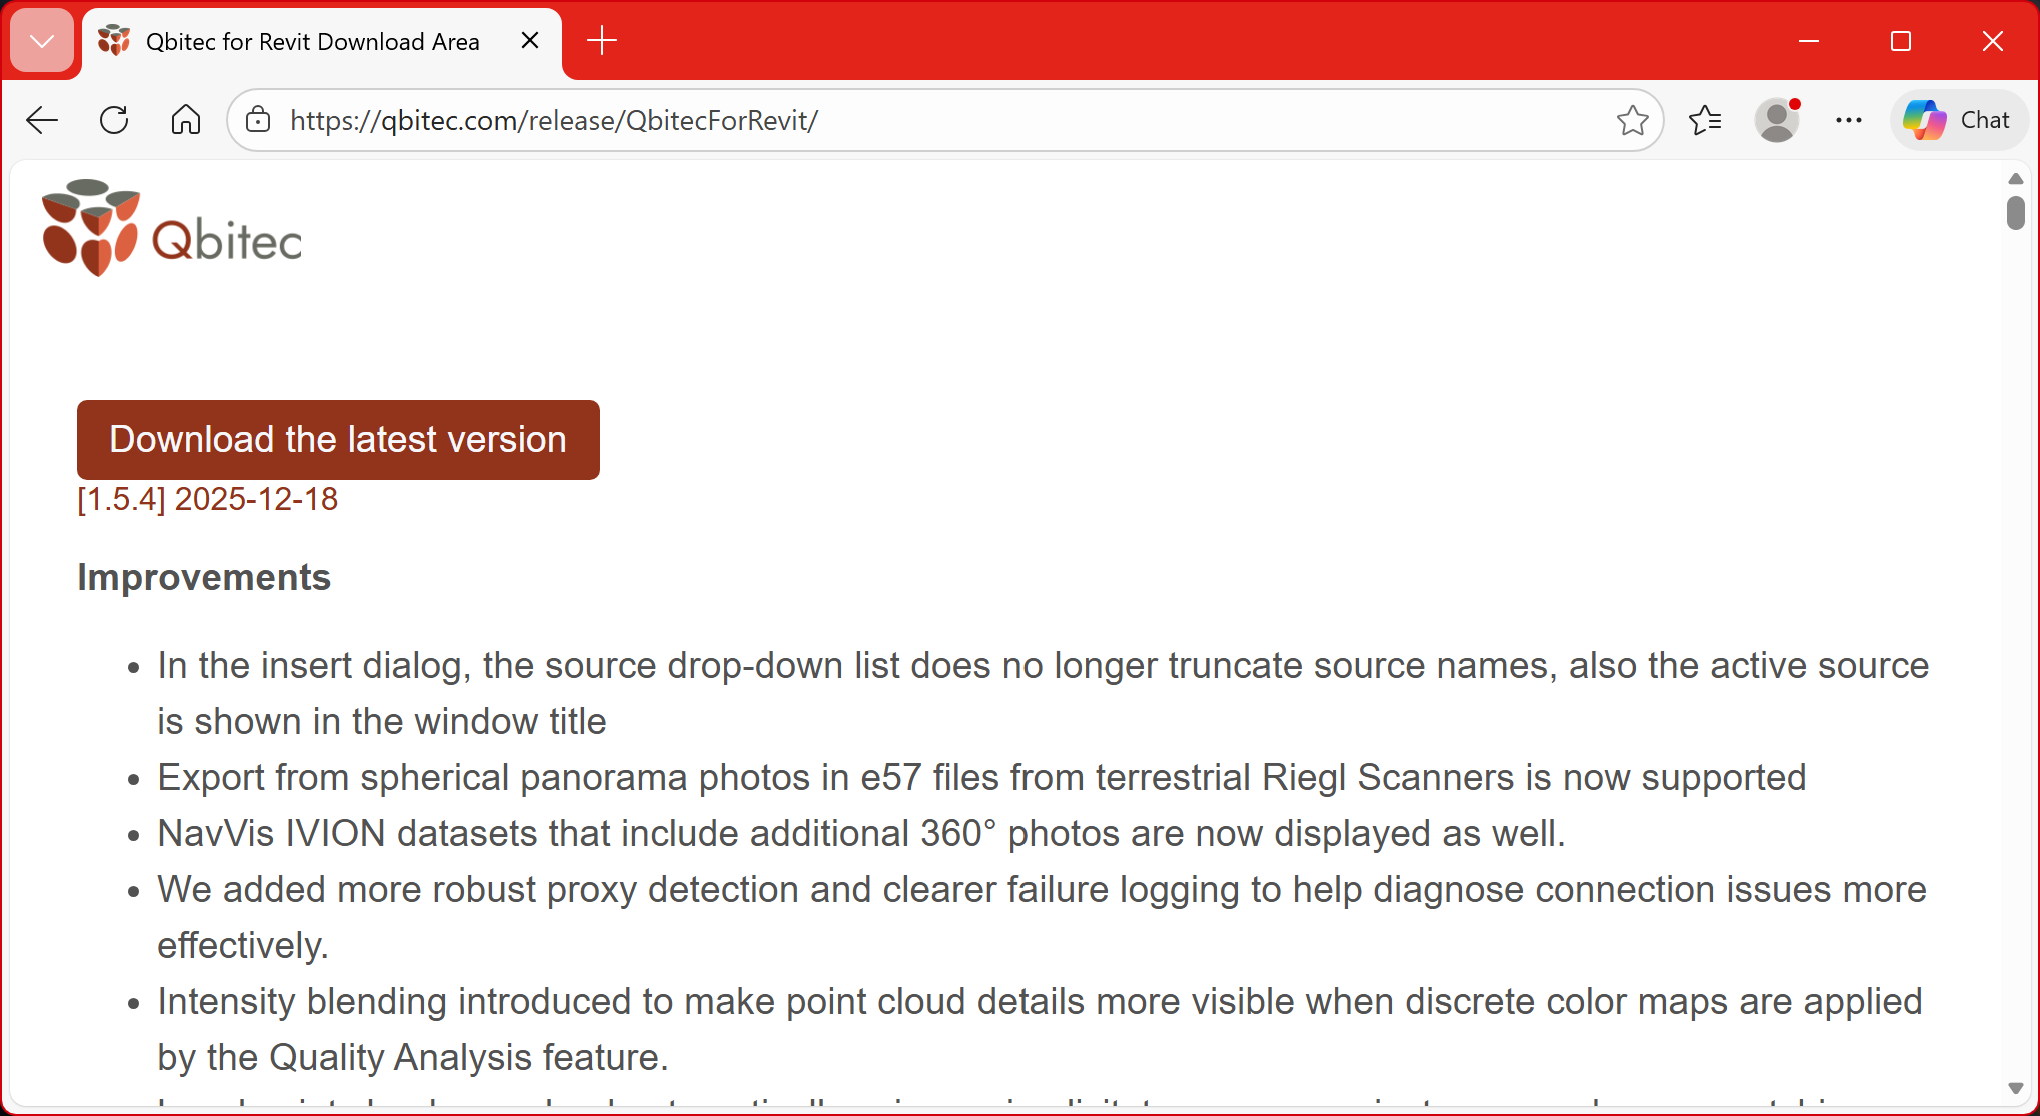Viewport: 2040px width, 1116px height.
Task: Click the Qbitec logo
Action: [x=172, y=228]
